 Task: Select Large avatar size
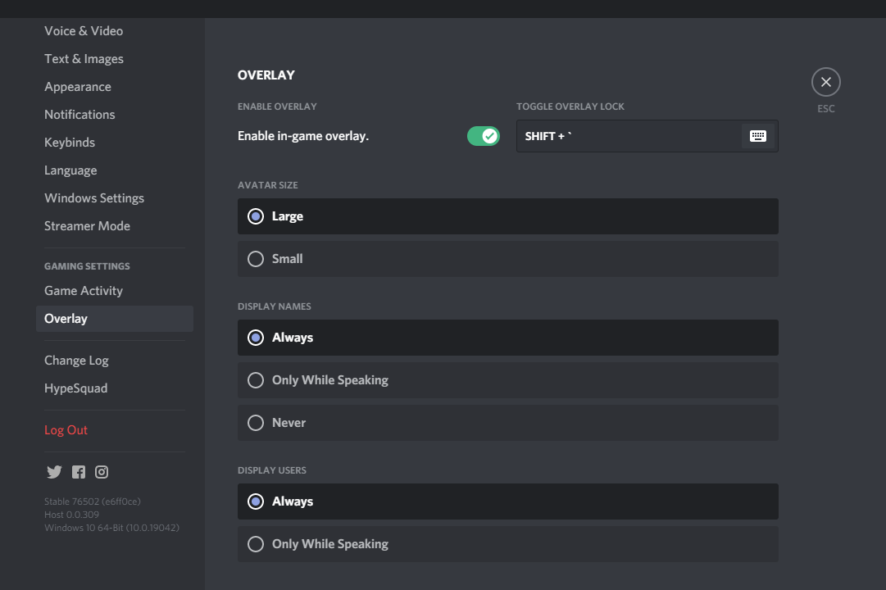coord(507,216)
